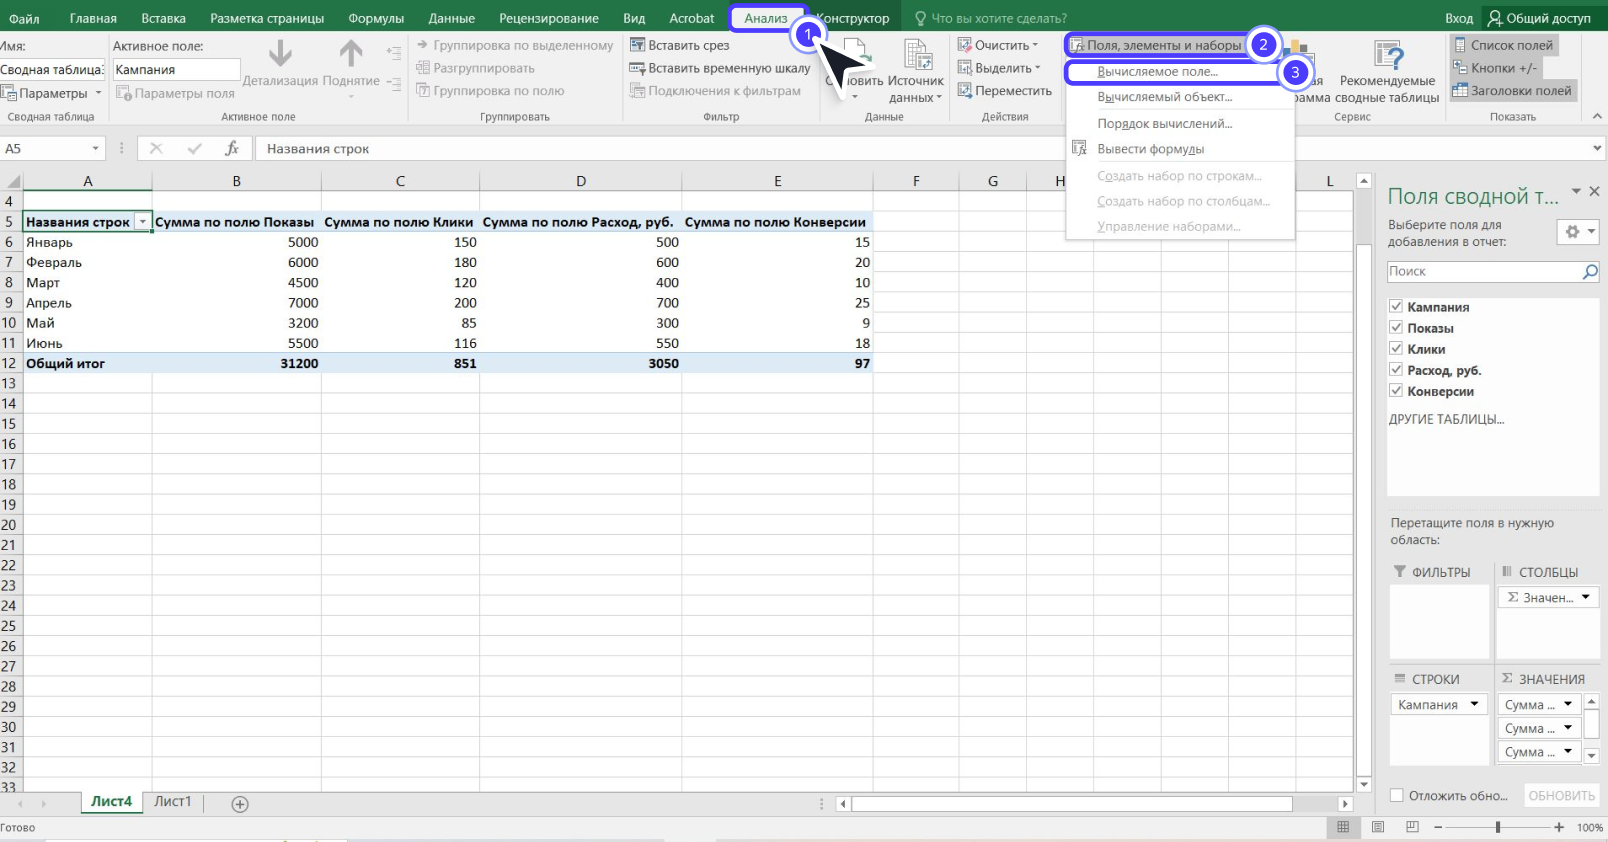
Task: Click the zoom in plus button
Action: [1559, 827]
